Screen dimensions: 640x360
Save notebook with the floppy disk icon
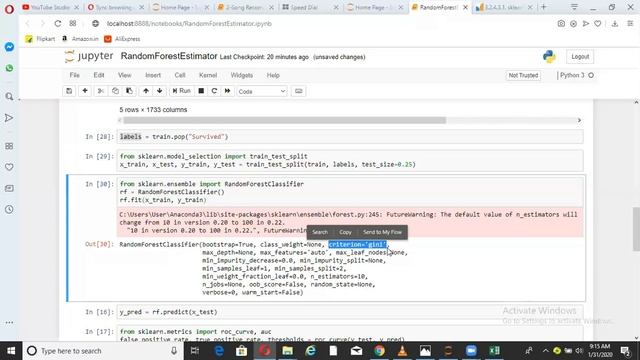(69, 91)
